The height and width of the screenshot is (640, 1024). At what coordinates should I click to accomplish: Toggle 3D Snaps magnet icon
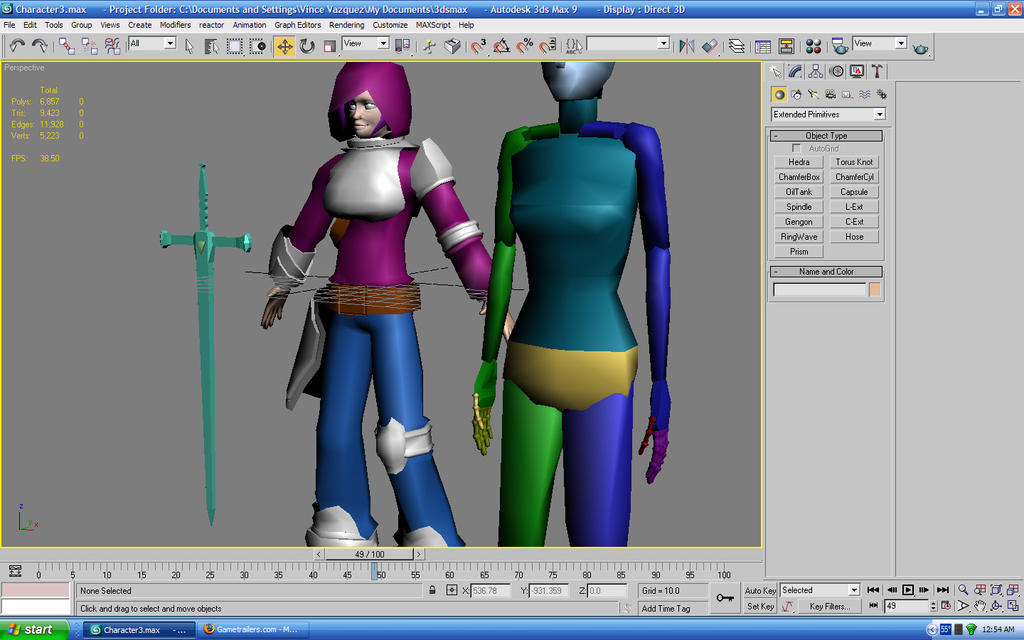coord(479,46)
